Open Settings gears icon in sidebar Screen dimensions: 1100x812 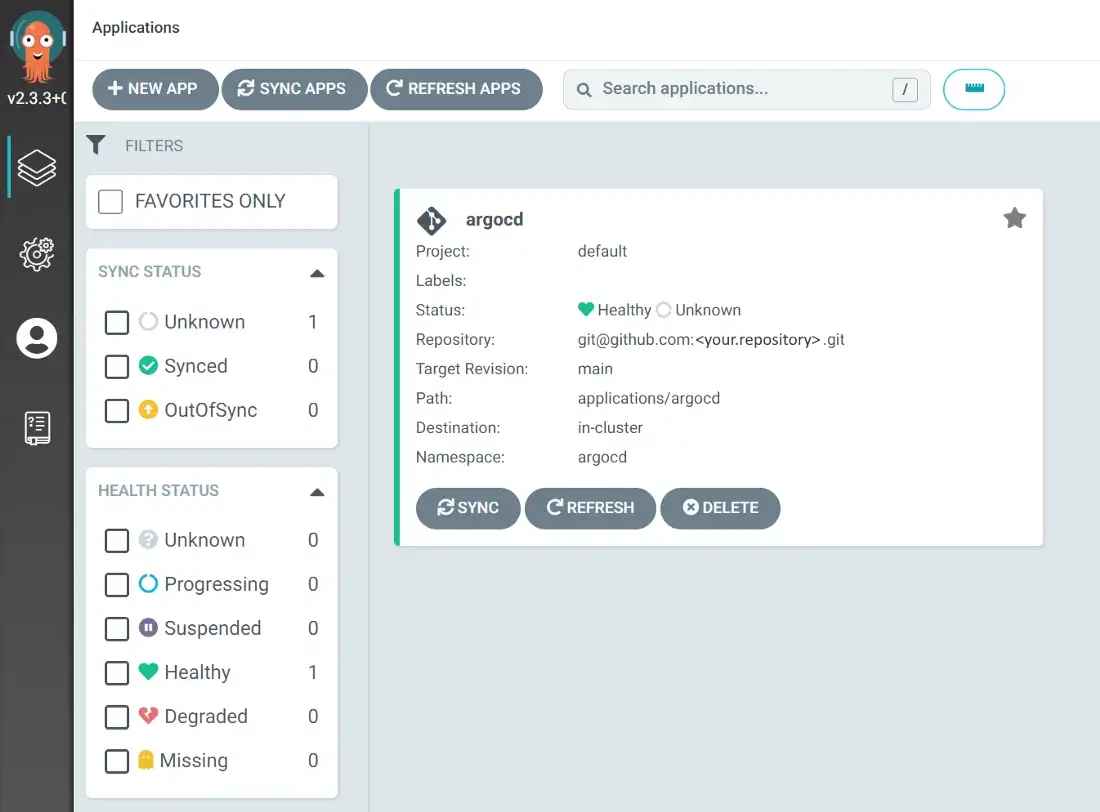pos(36,253)
